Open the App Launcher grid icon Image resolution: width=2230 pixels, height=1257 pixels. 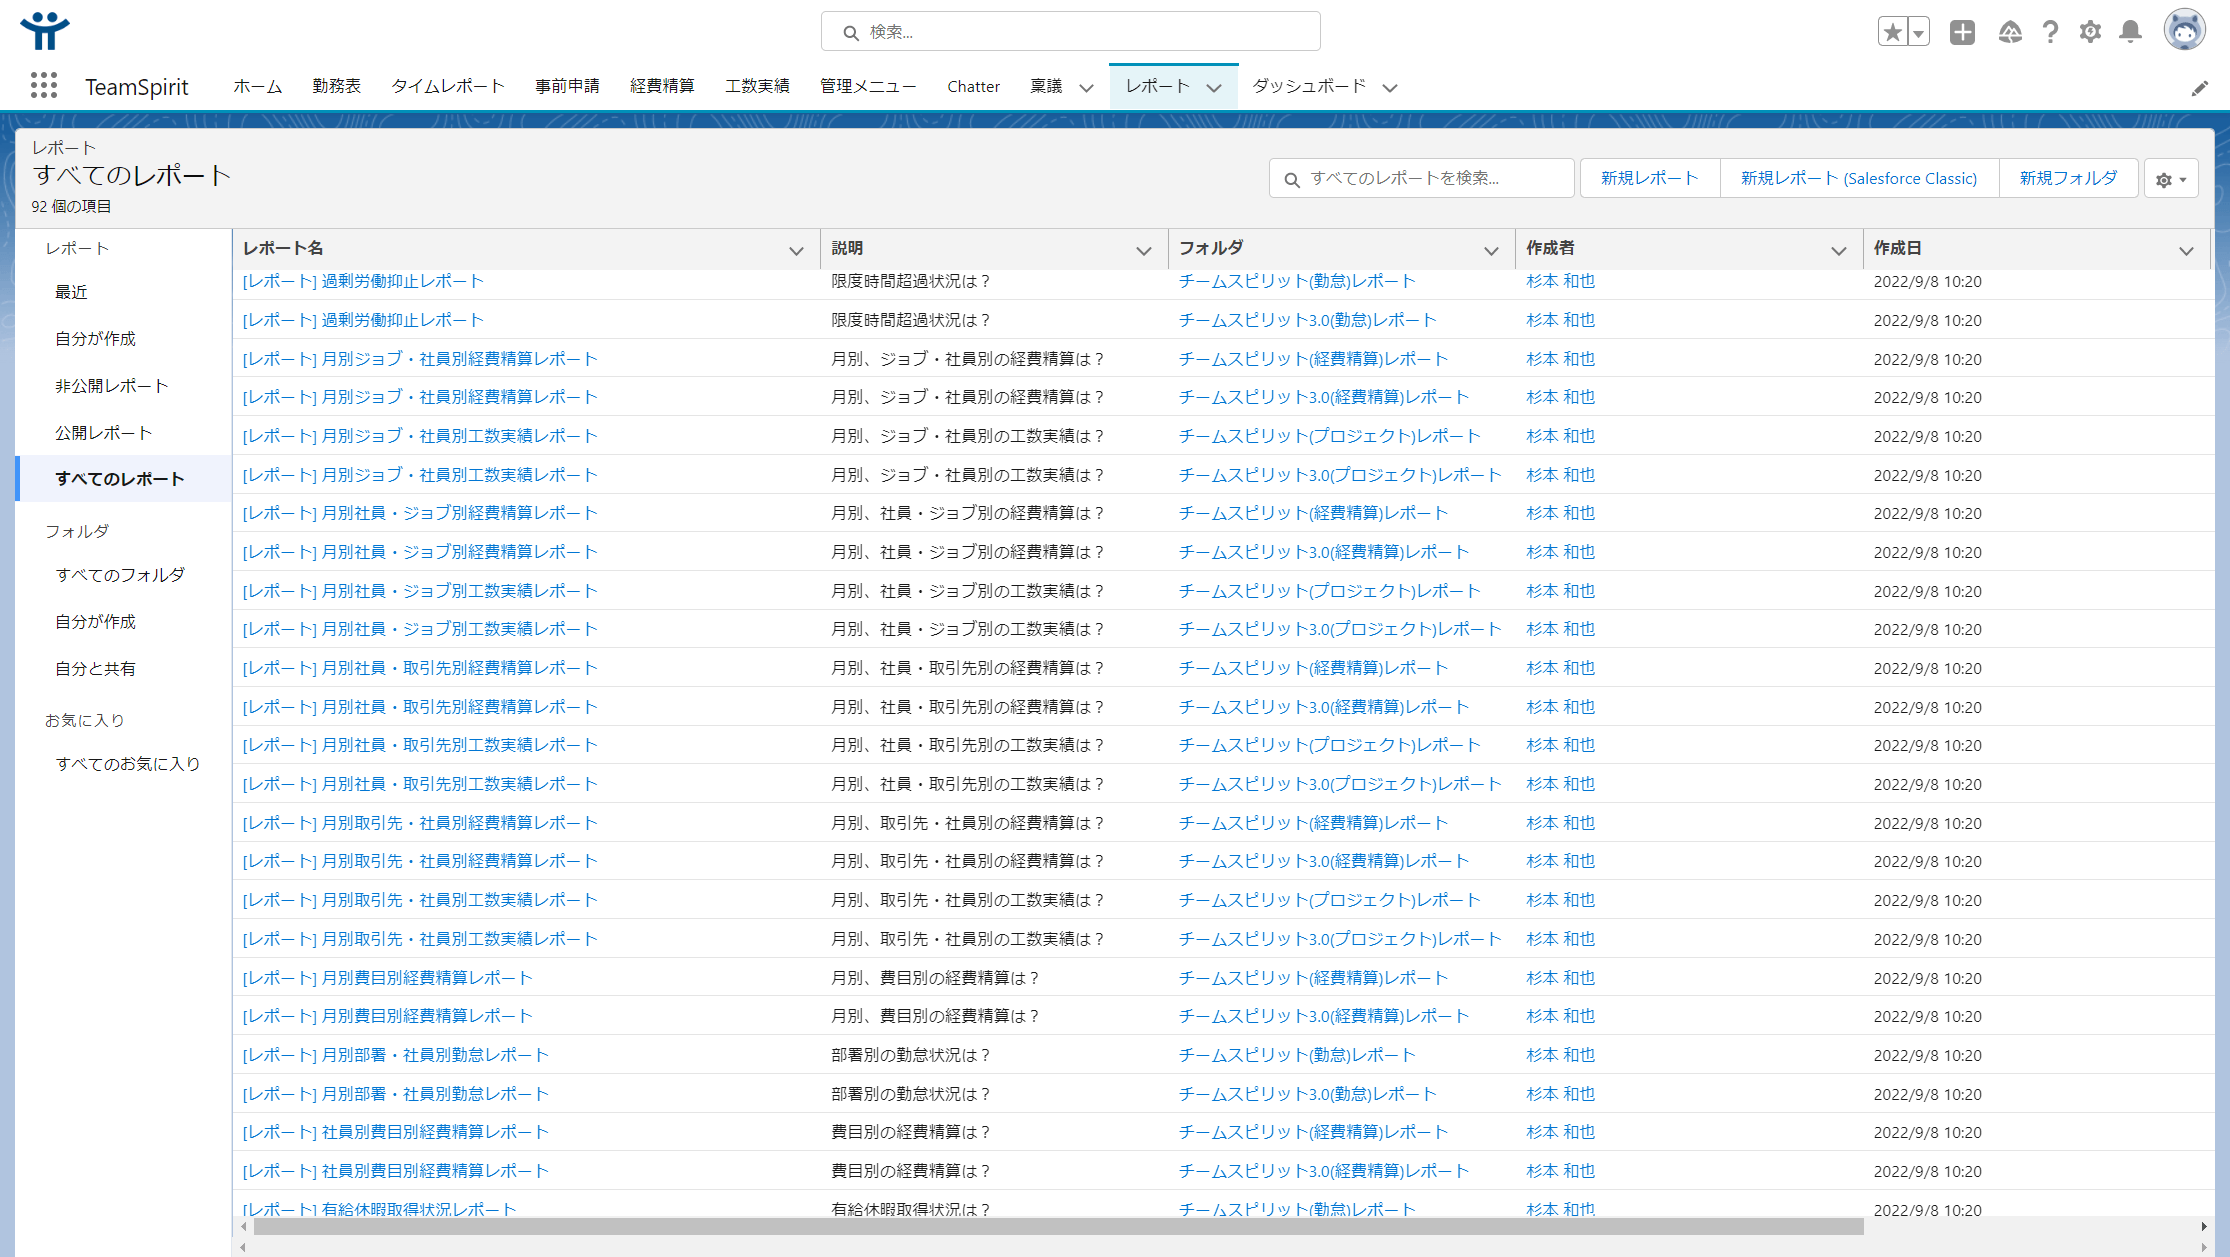tap(43, 86)
